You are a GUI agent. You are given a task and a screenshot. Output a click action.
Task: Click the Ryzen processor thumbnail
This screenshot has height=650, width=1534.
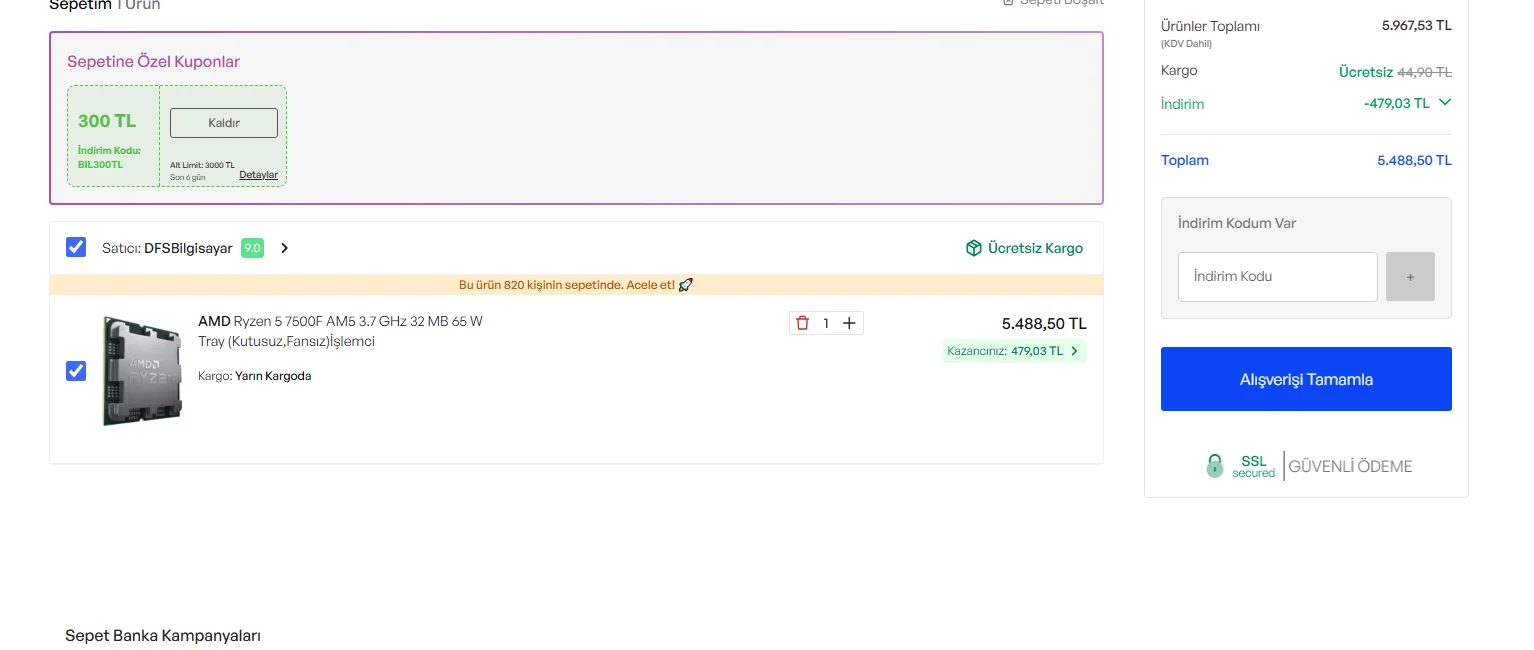[142, 371]
